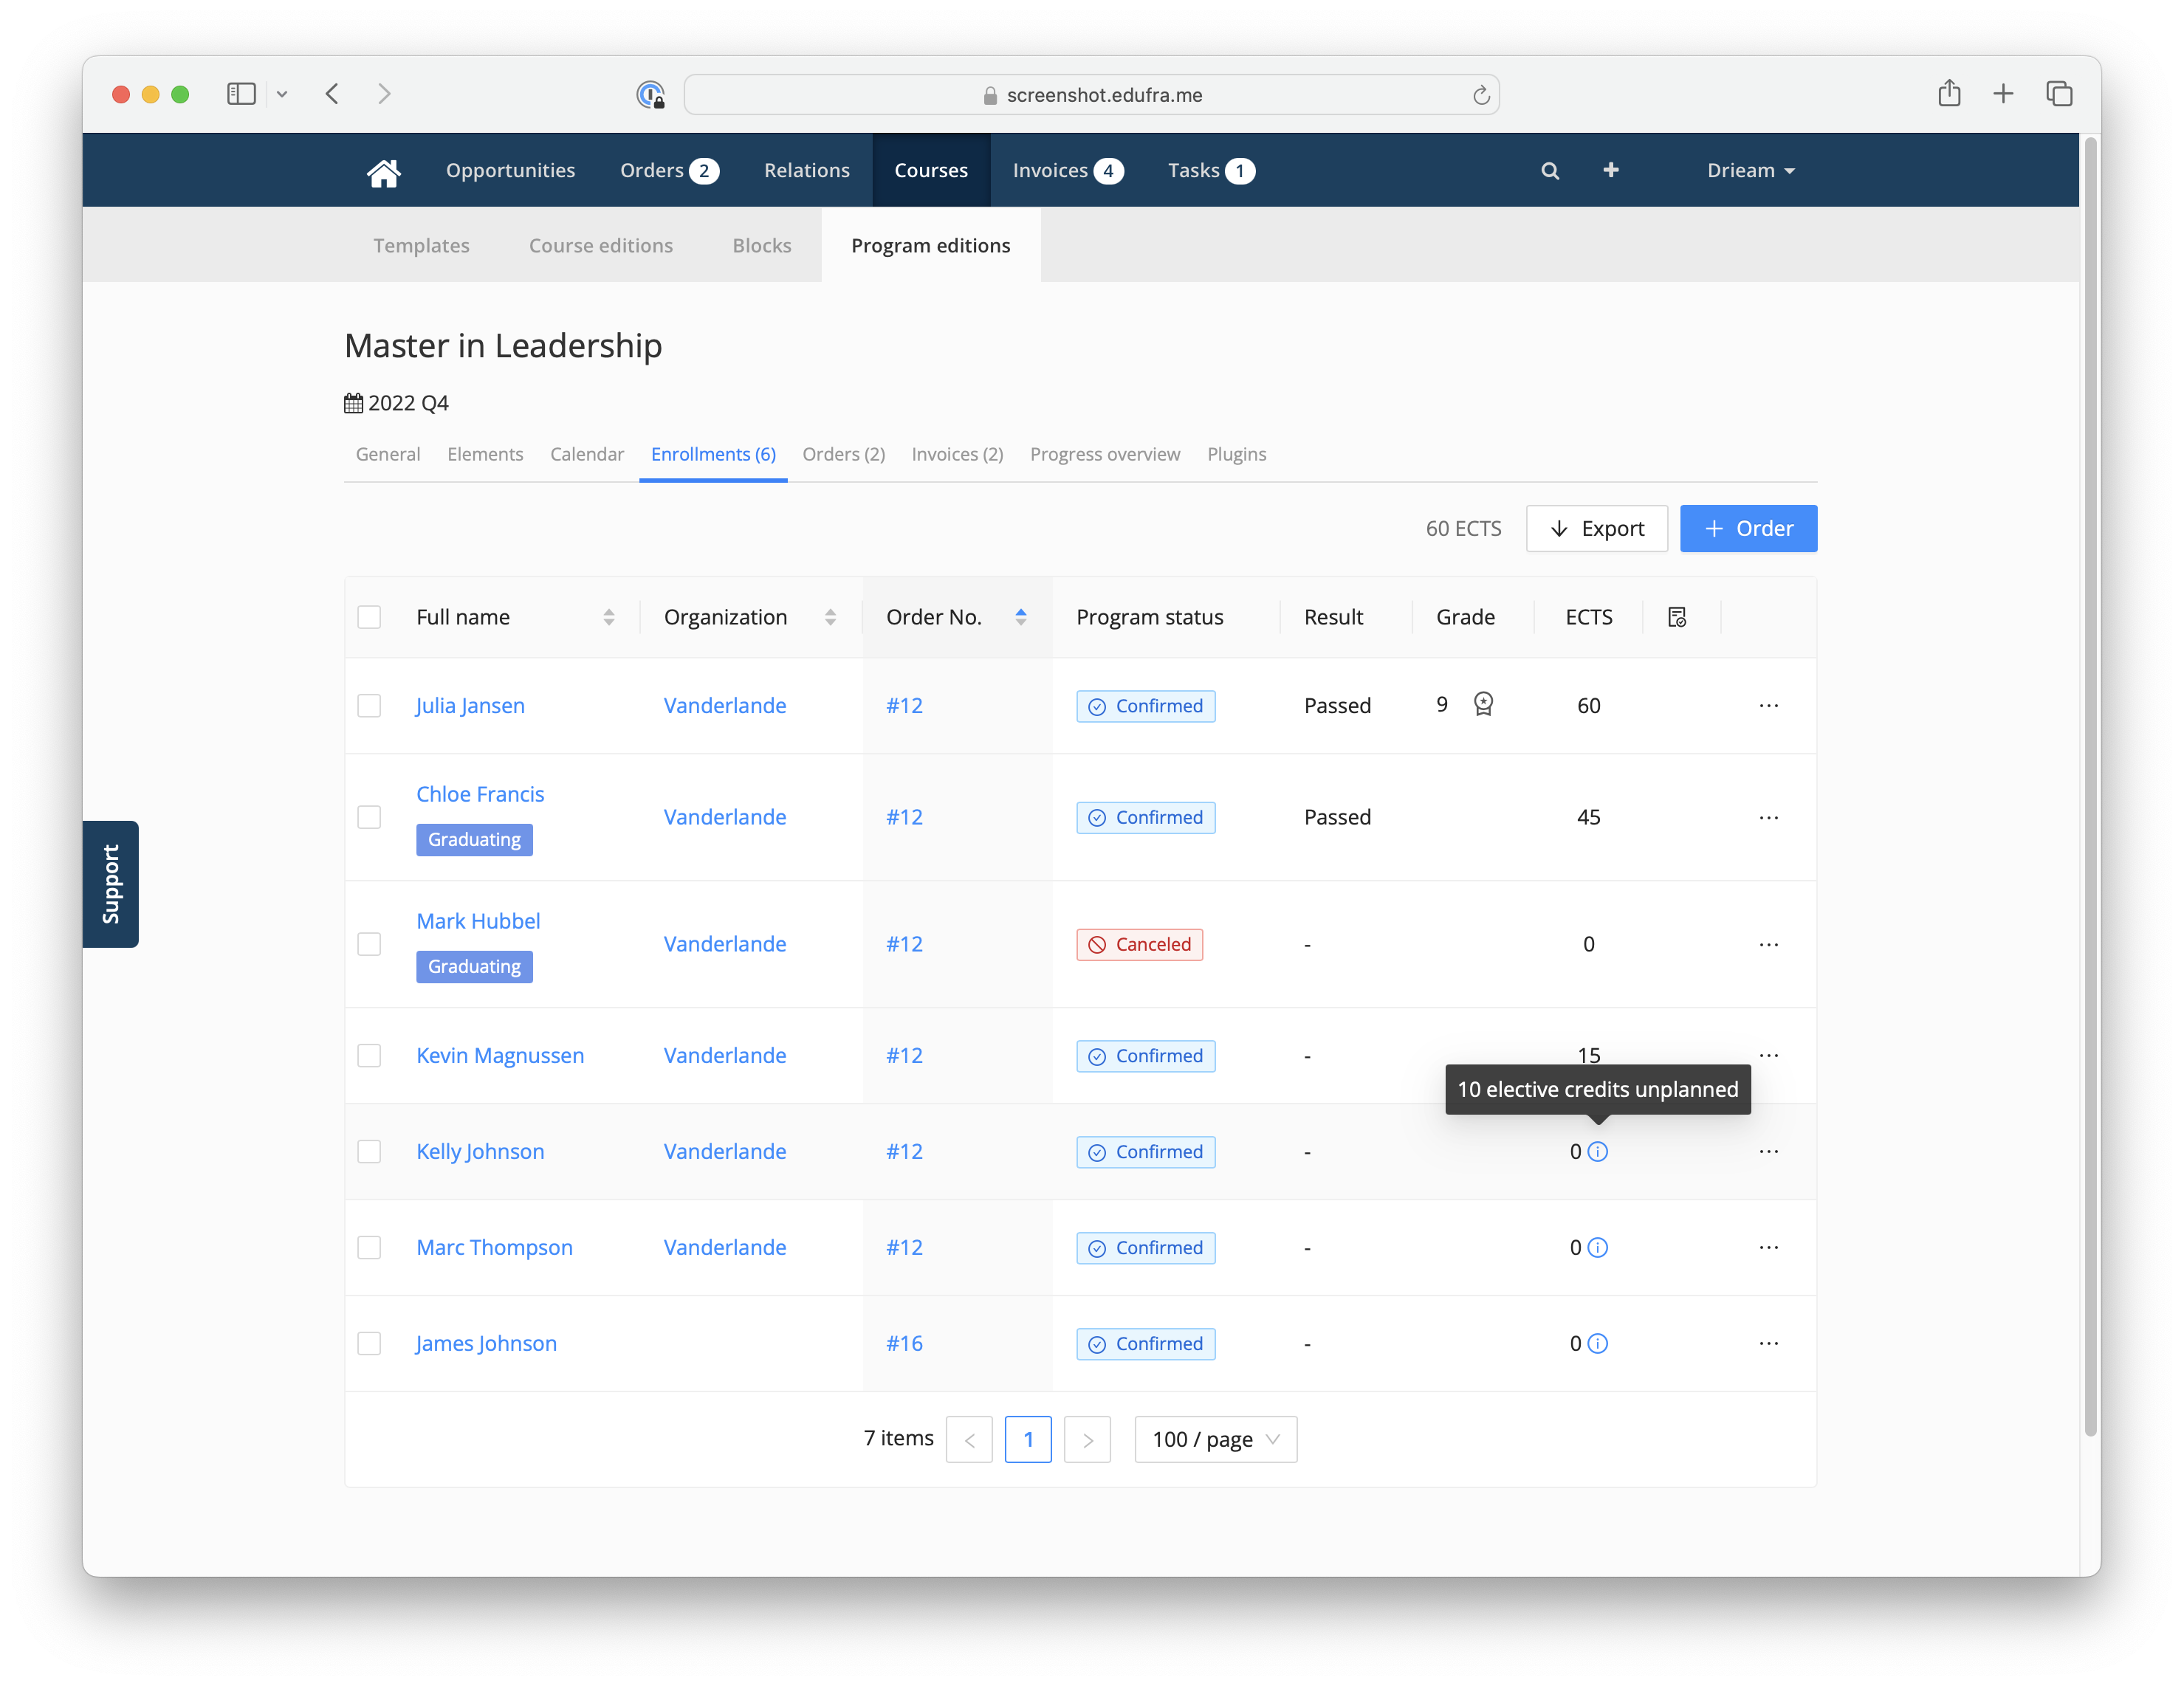Viewport: 2184px width, 1686px height.
Task: Click the plus icon in the navbar
Action: (1611, 170)
